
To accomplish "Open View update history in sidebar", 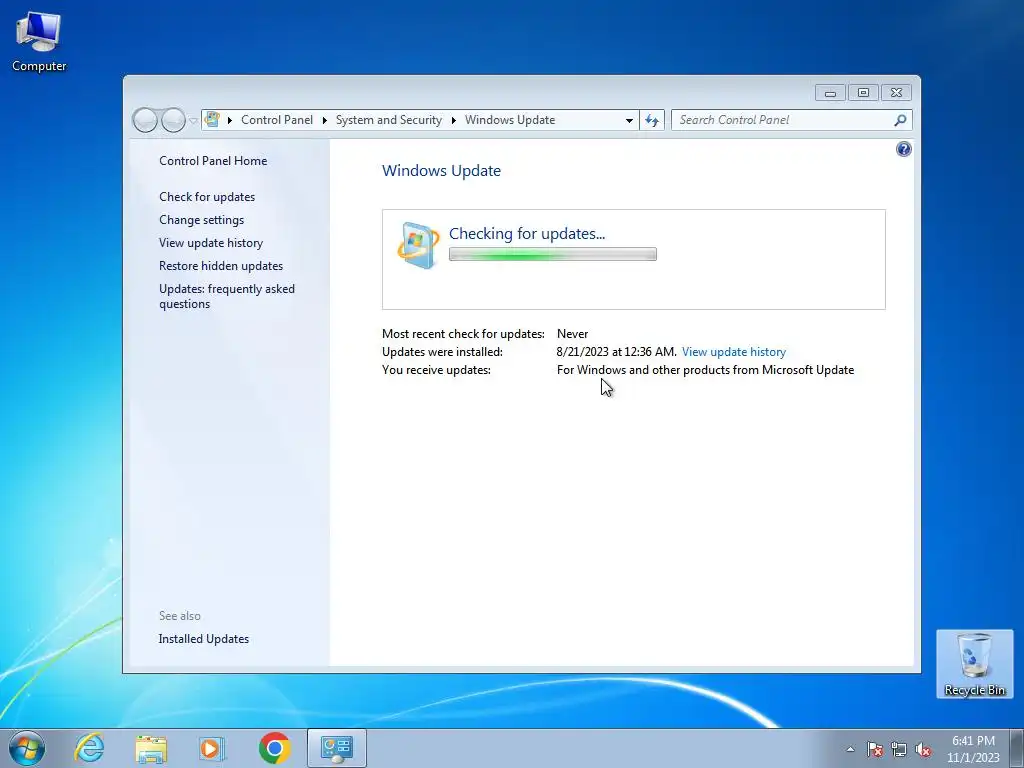I will (211, 243).
